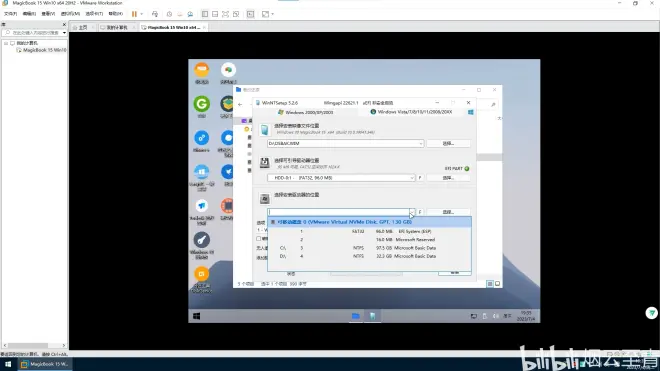The image size is (660, 371).
Task: Select D:\ partition 4 NTFS 32.3 GB
Action: tap(369, 256)
